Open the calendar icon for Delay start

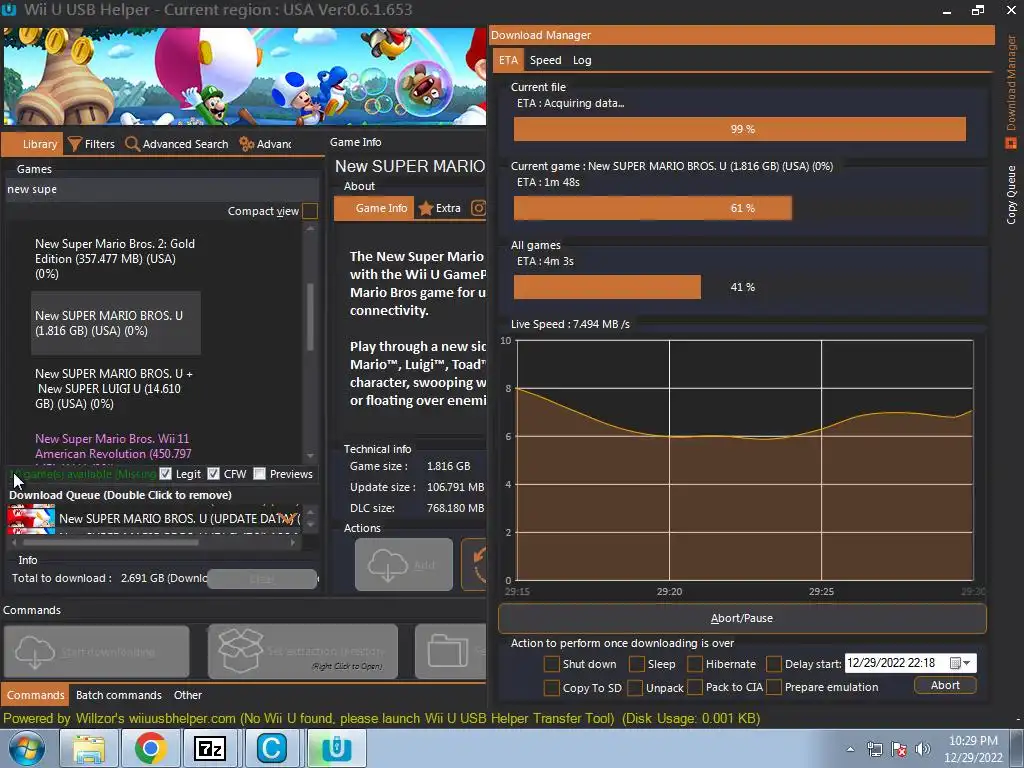coord(955,664)
